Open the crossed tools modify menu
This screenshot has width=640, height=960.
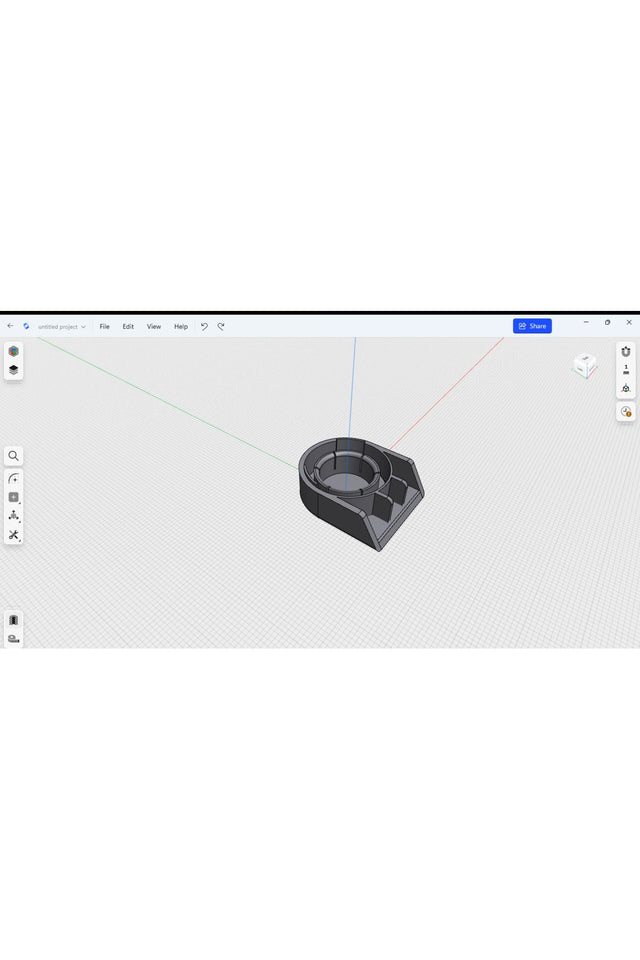[x=13, y=534]
